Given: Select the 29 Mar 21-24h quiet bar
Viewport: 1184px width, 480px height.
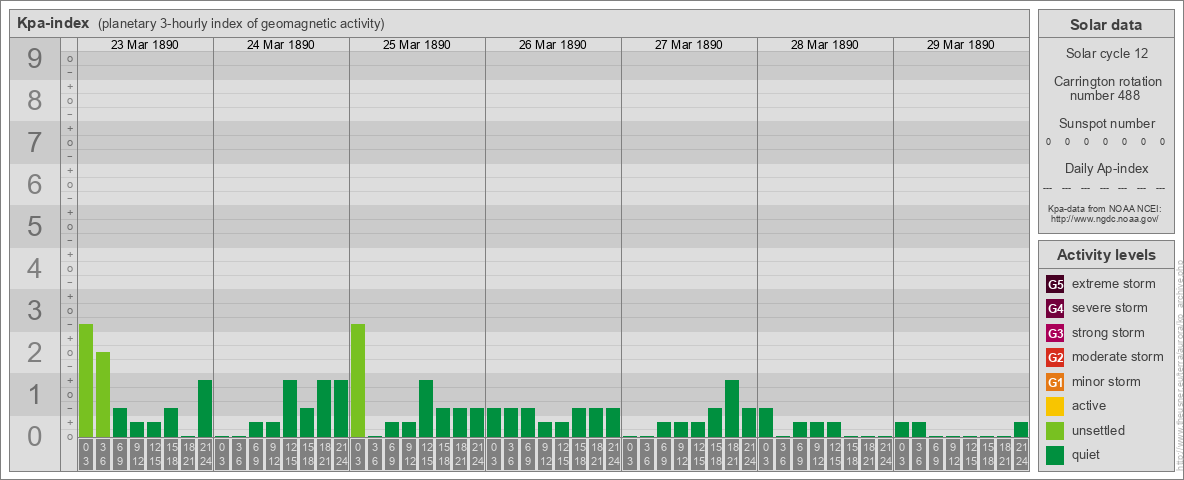Looking at the screenshot, I should click(x=1020, y=429).
